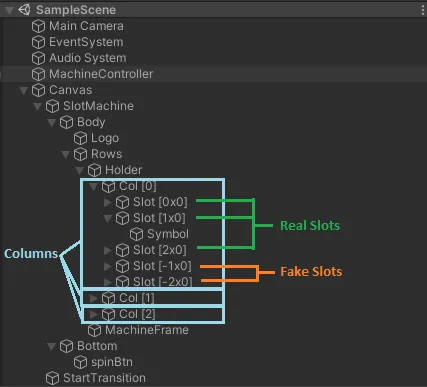Viewport: 427px width, 387px height.
Task: Select the Slot [-2x0] row label
Action: pos(163,282)
